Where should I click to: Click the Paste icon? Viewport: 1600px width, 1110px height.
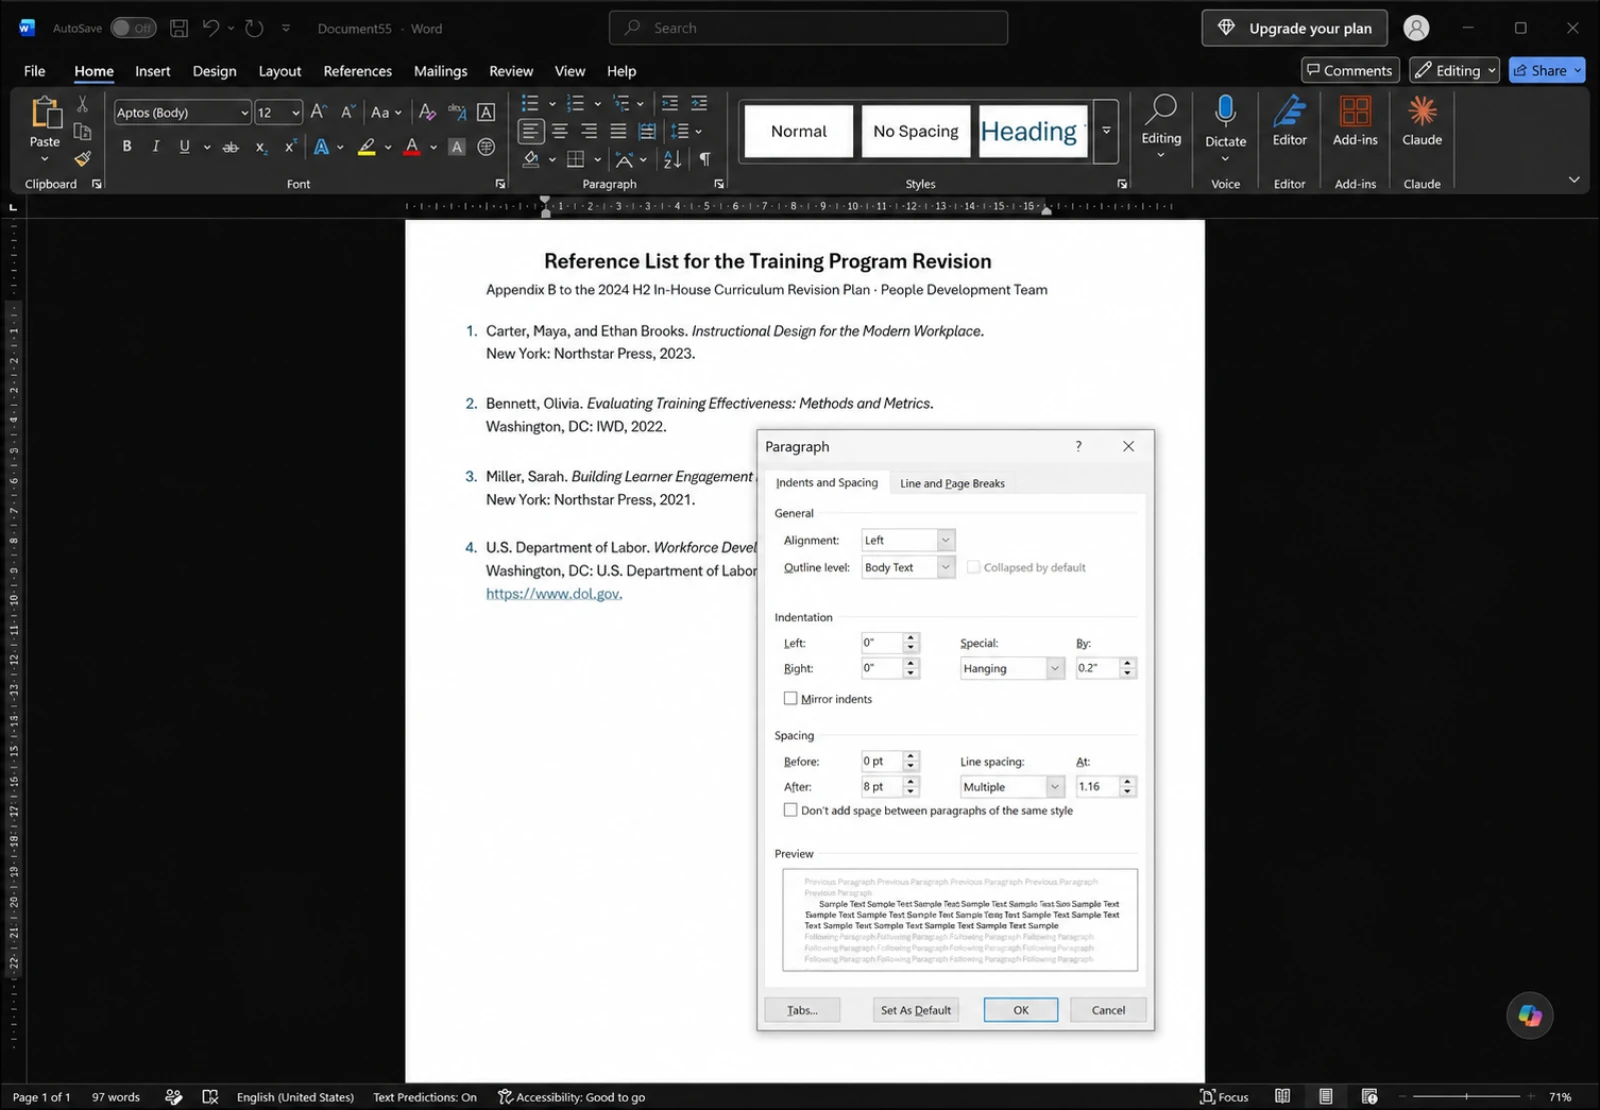pyautogui.click(x=45, y=112)
